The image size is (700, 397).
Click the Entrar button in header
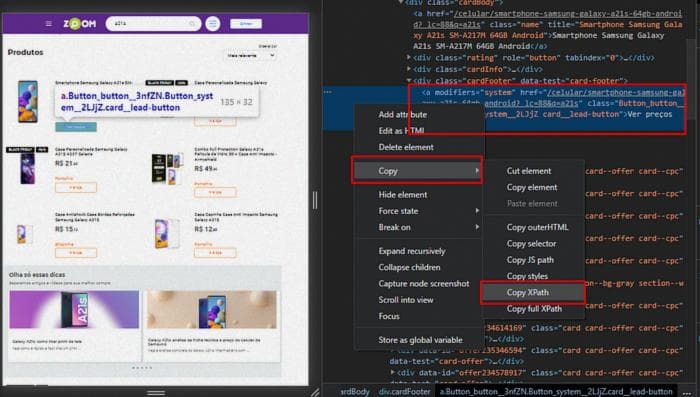click(x=246, y=24)
